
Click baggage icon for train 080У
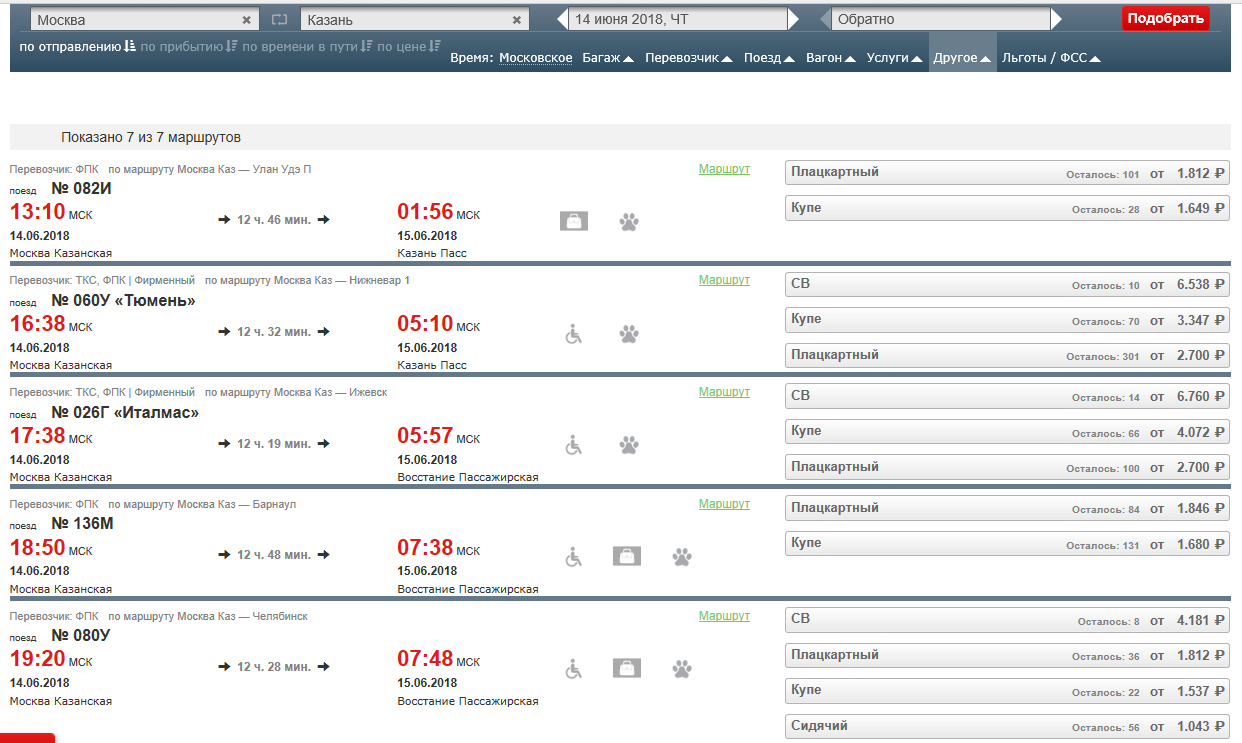coord(627,668)
